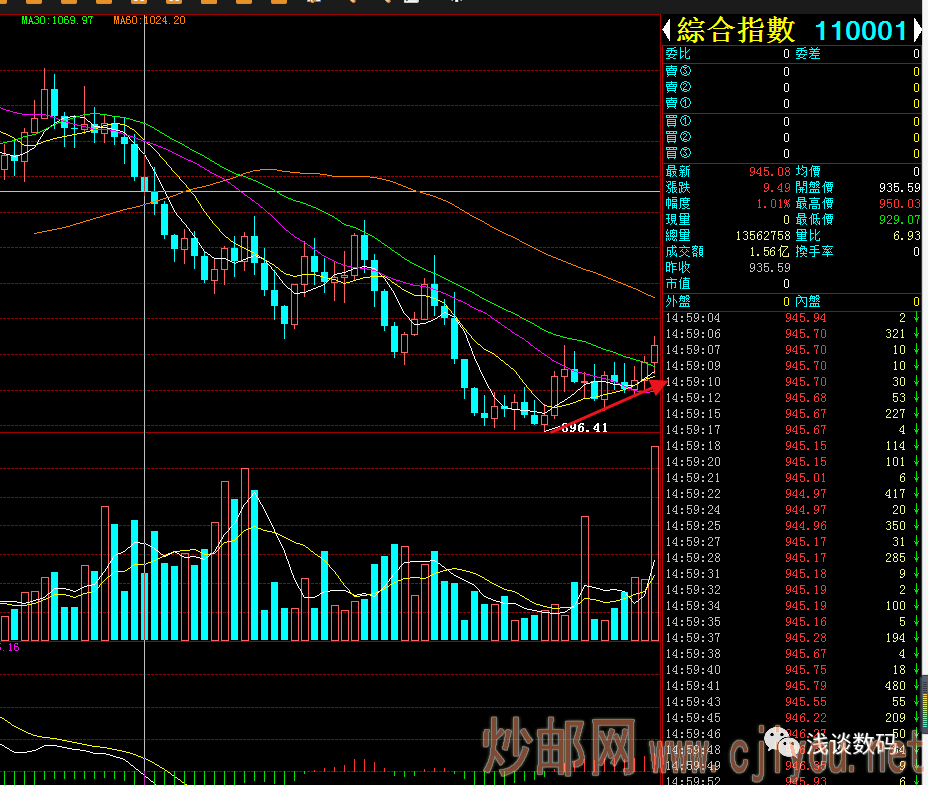
Task: Click the left arrow beside 綜合指數 title
Action: [x=669, y=30]
